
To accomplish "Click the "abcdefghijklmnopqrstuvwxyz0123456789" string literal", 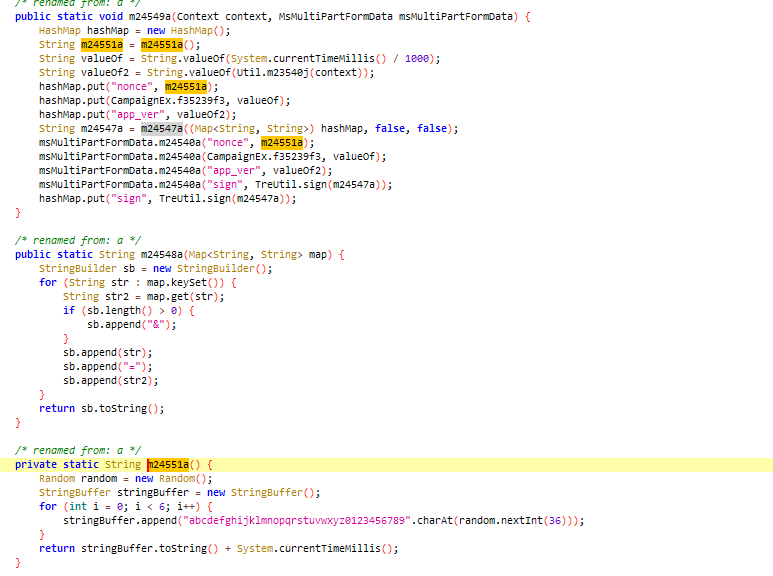I will [297, 520].
